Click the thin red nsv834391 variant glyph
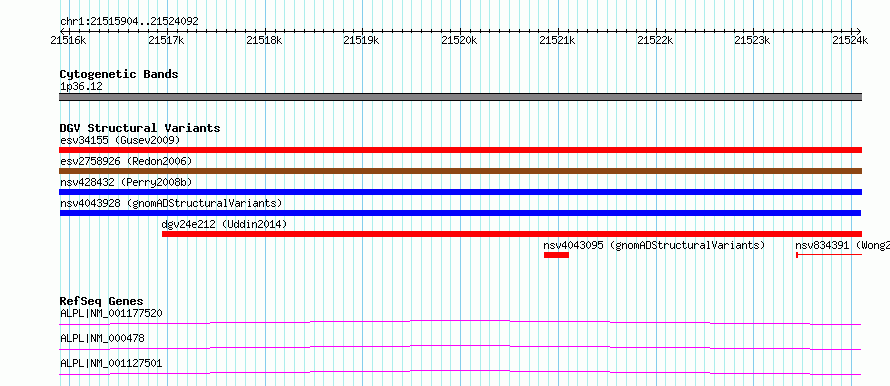Viewport: 890px width, 386px height. (829, 255)
